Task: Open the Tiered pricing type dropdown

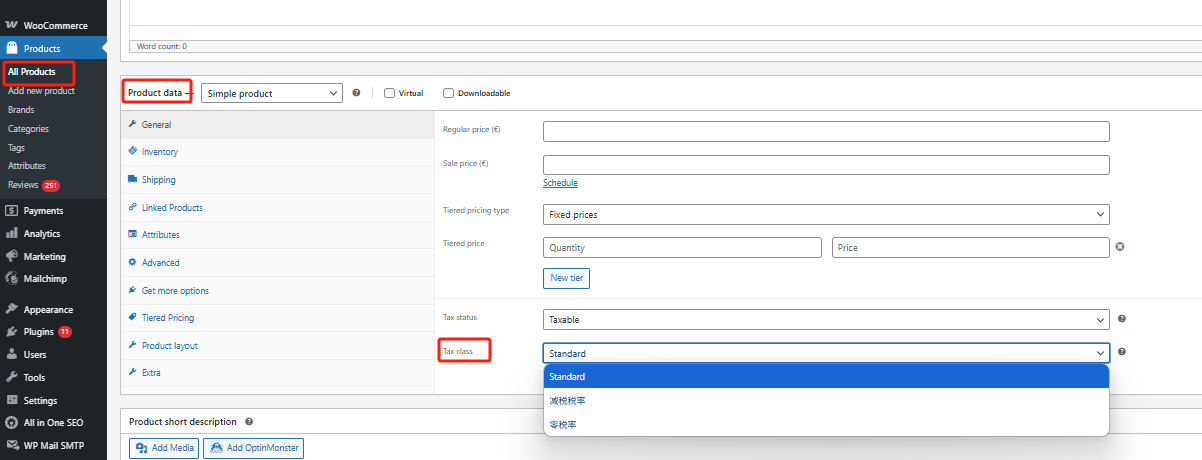Action: click(x=825, y=214)
